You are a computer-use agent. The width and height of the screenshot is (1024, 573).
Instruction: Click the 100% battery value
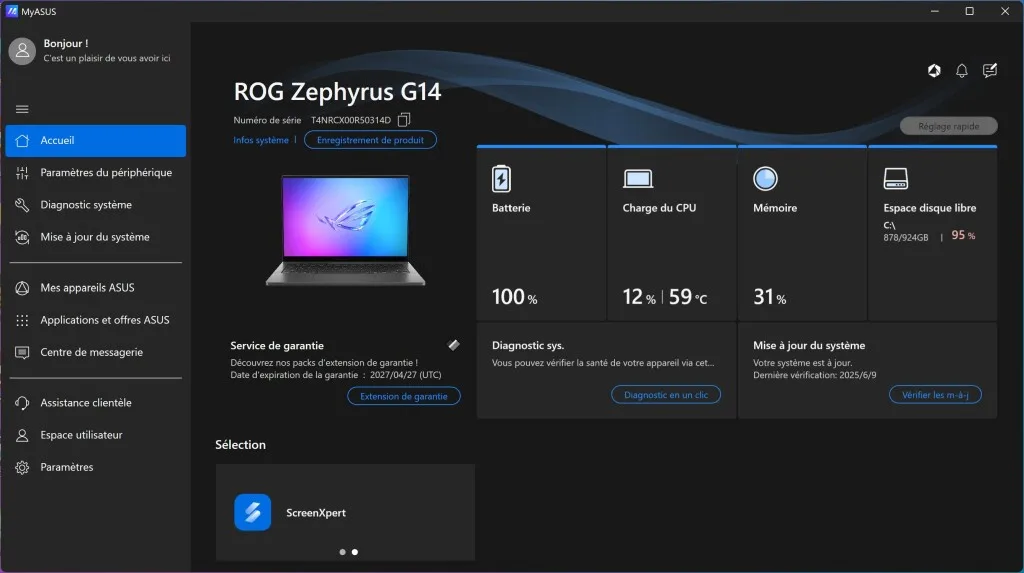click(515, 297)
